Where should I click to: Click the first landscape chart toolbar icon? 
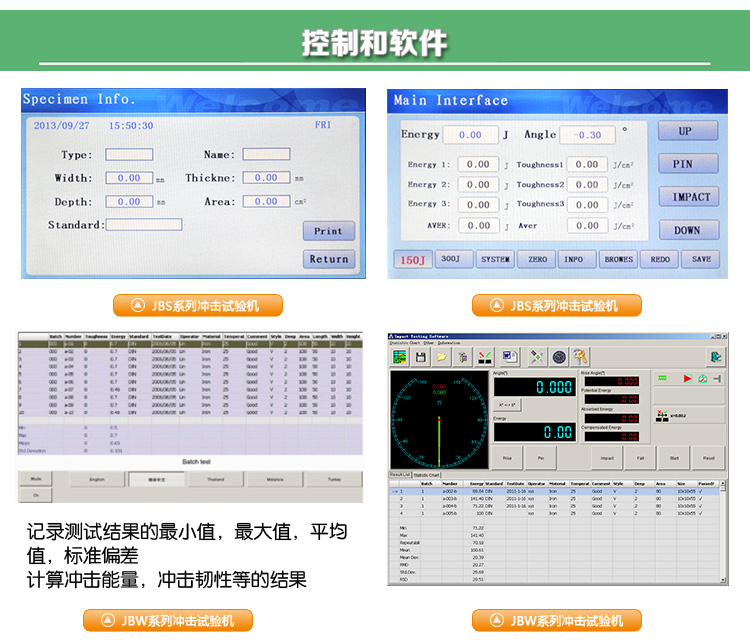(x=400, y=356)
